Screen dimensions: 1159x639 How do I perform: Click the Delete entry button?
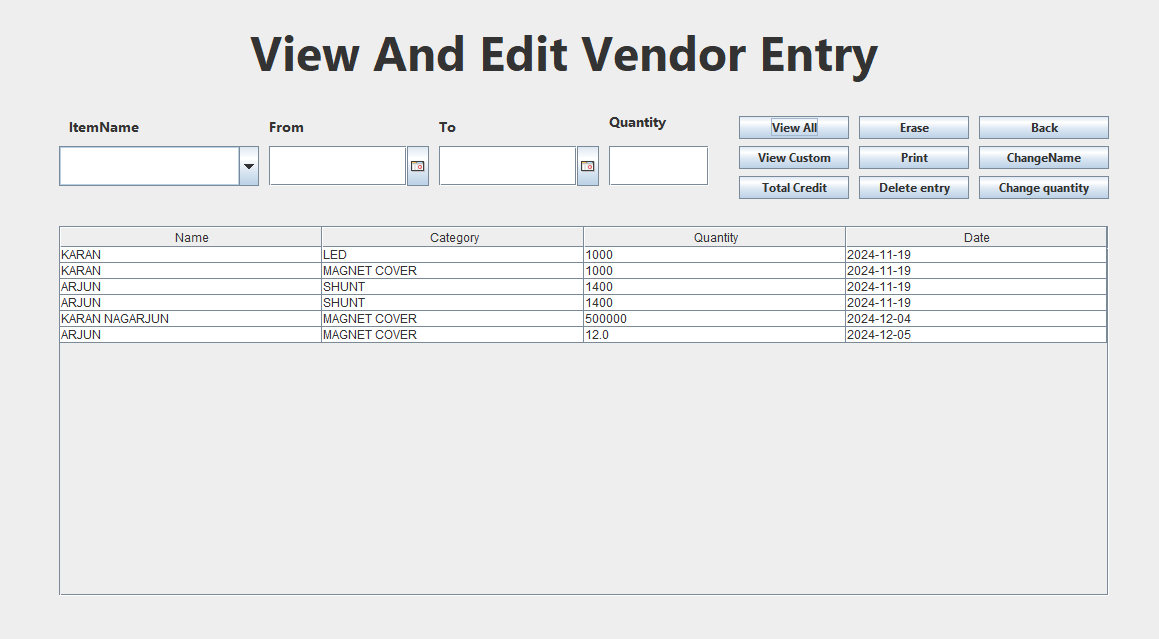tap(913, 187)
